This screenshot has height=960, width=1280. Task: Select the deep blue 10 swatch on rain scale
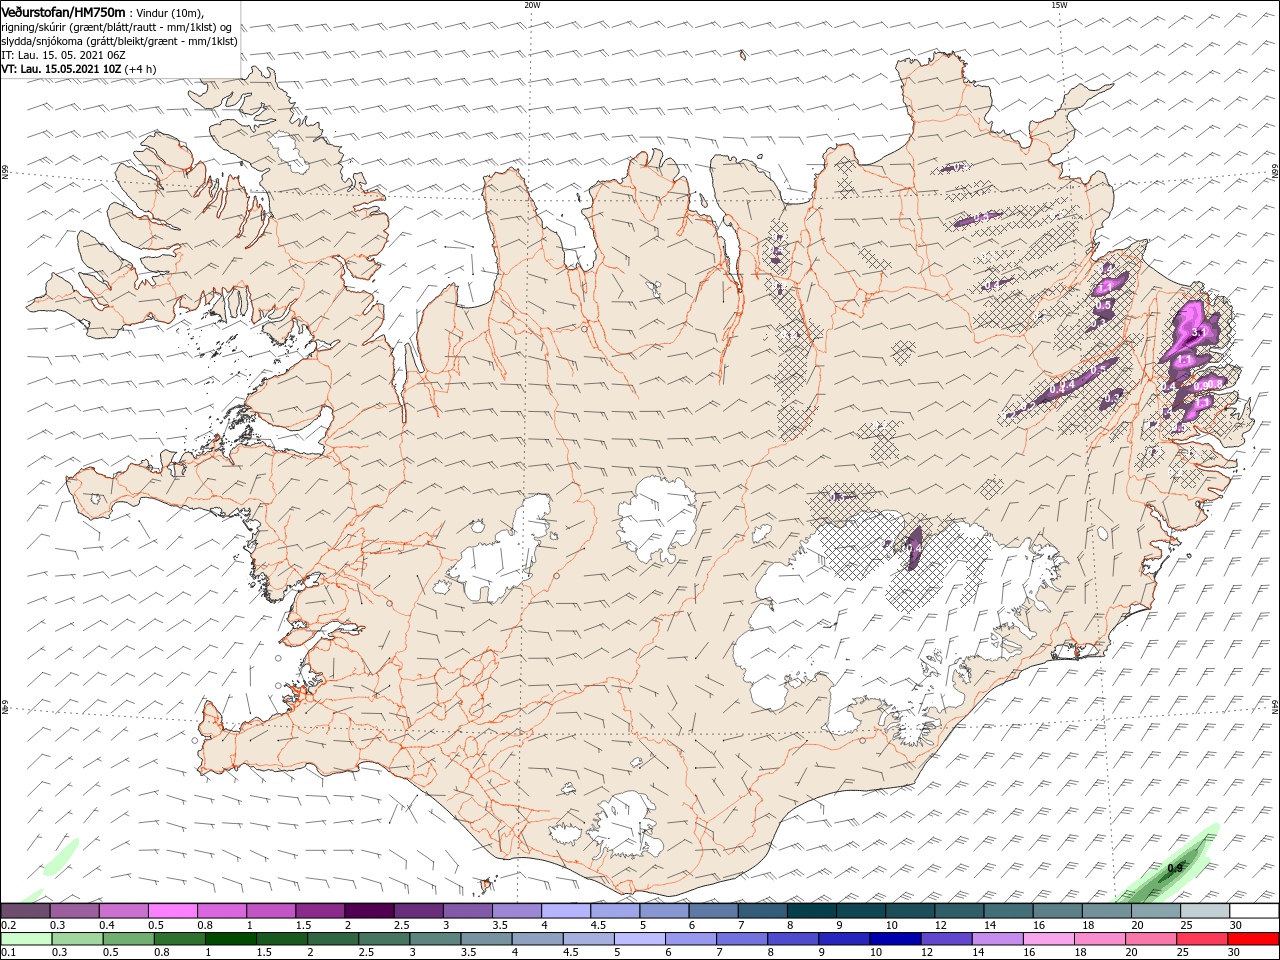click(895, 939)
